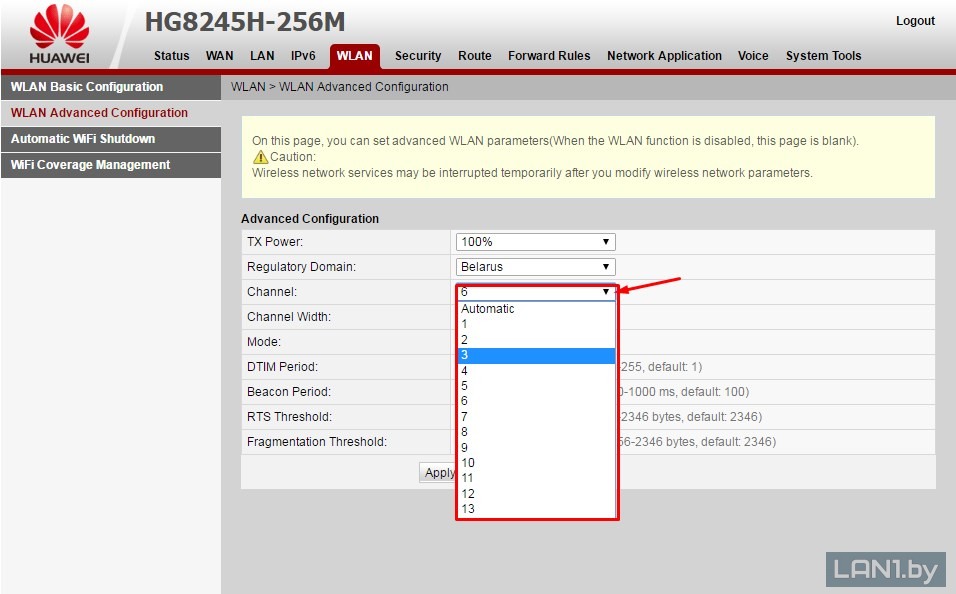Click the 'Beacon Period:' label
Screen dimensions: 956x594
tap(289, 392)
